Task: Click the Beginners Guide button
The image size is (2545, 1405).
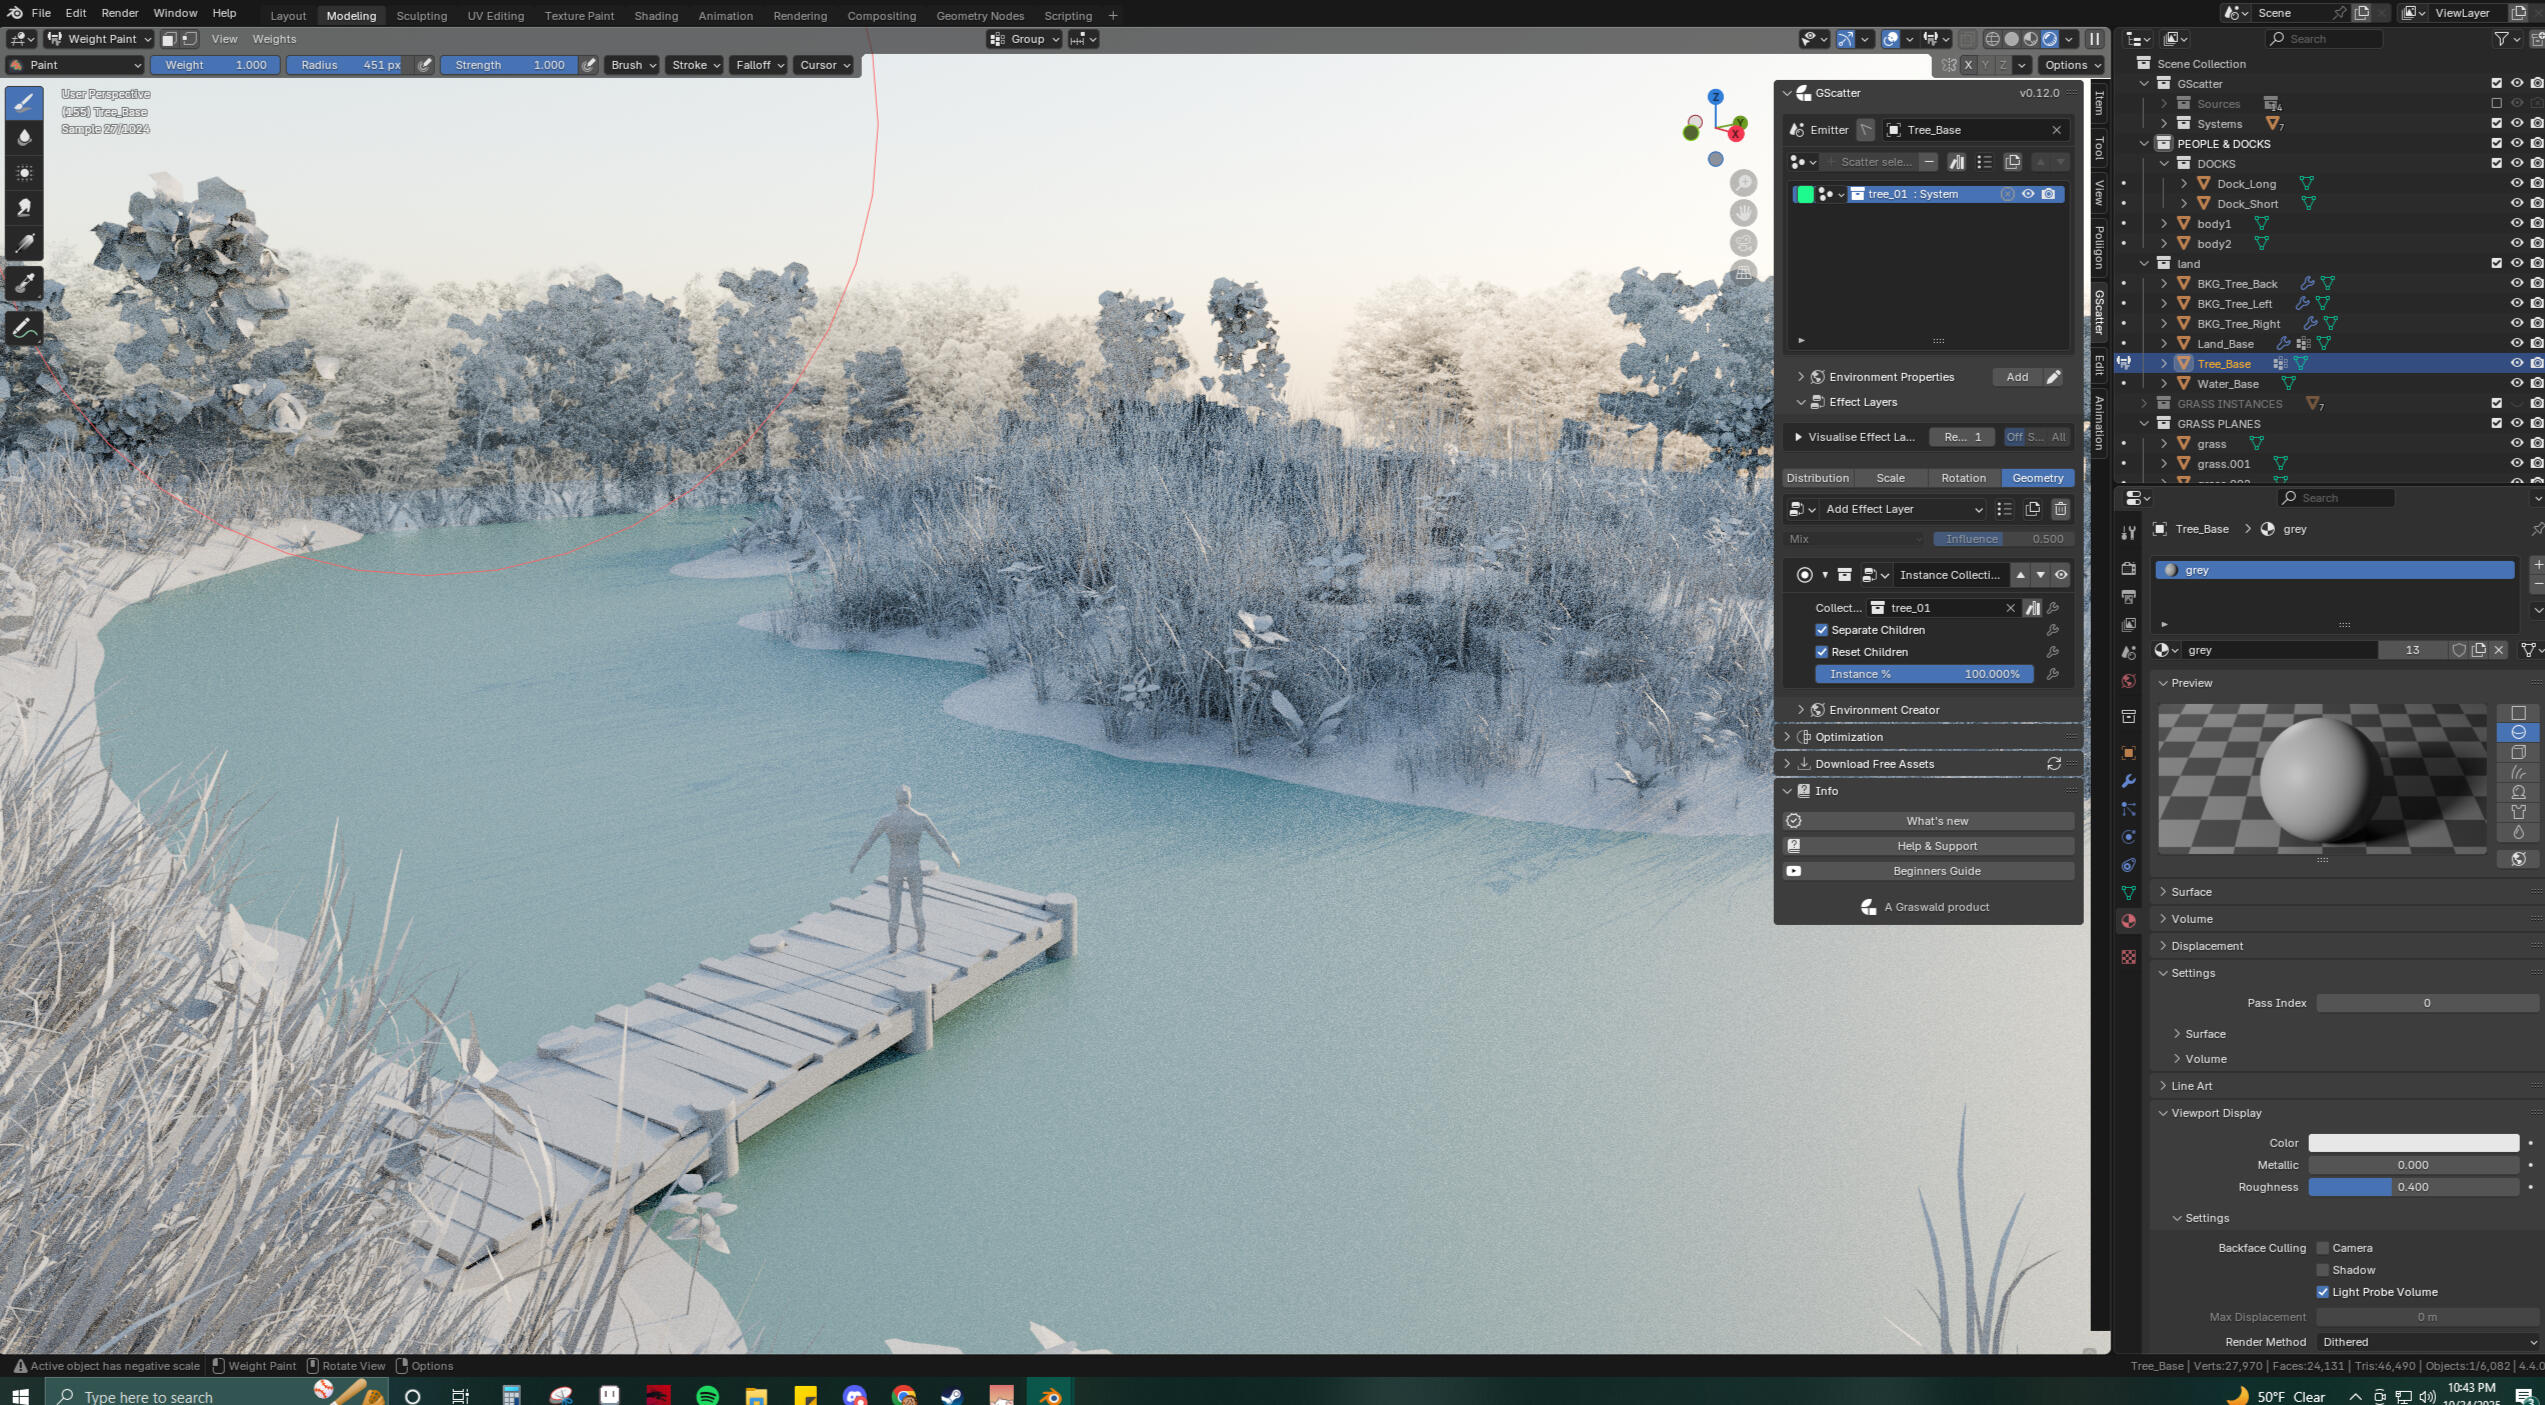Action: (1935, 871)
